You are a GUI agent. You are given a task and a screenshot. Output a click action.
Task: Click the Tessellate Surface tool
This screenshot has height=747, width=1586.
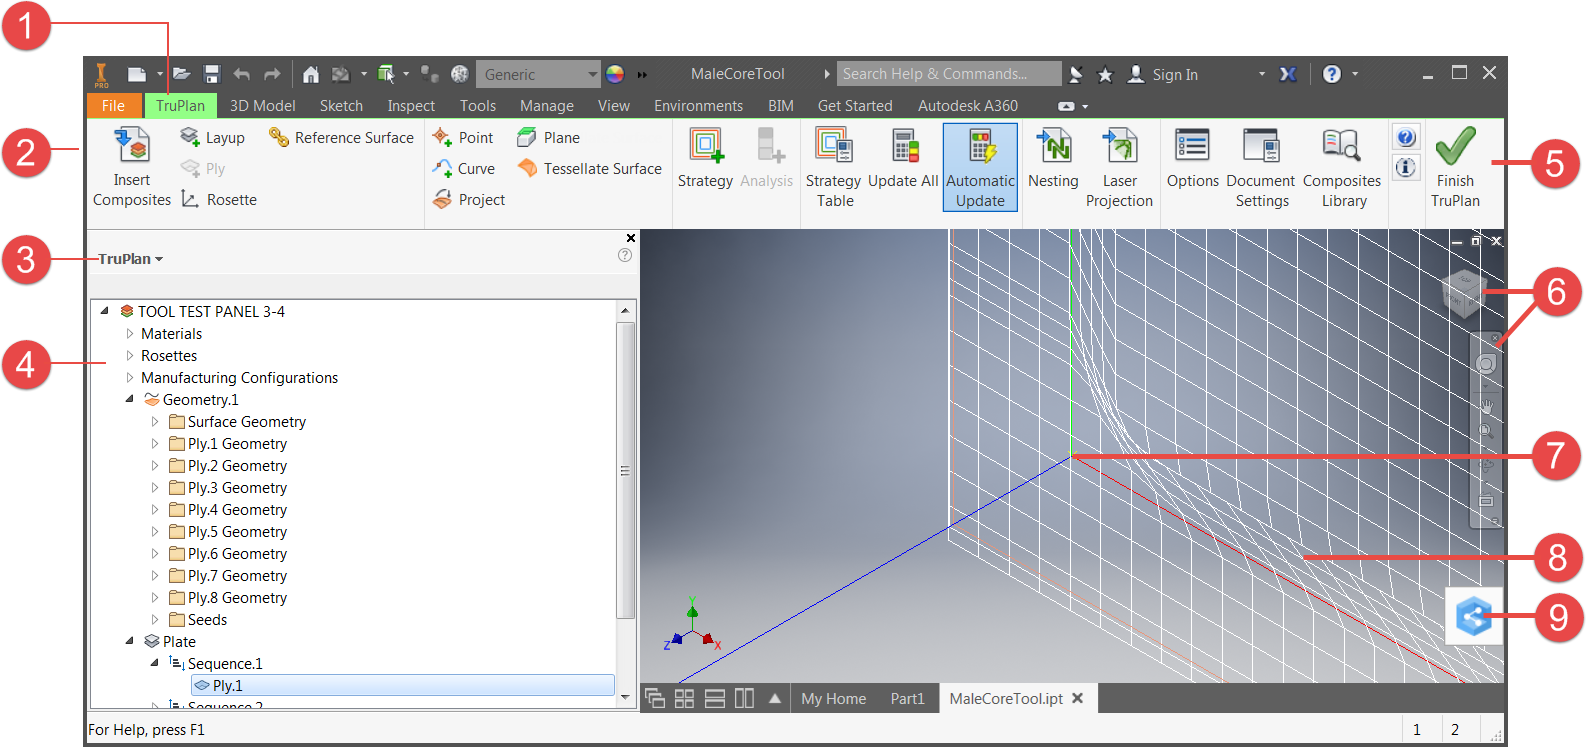tap(589, 168)
